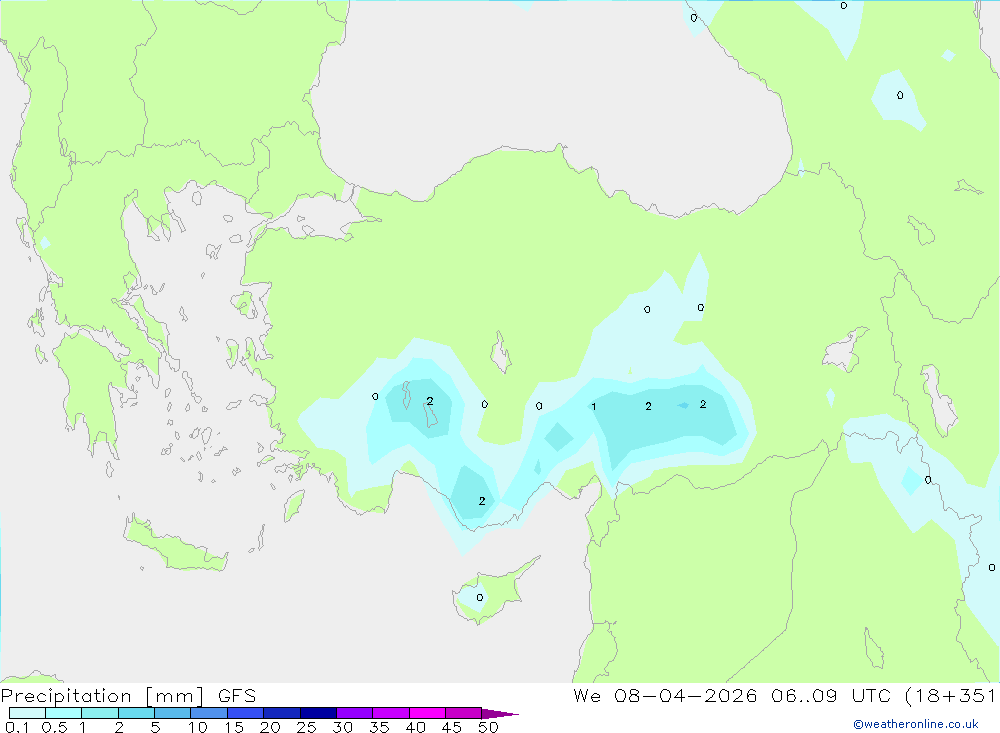Click the 20–25 mm dark blue legend swatch

coord(282,713)
